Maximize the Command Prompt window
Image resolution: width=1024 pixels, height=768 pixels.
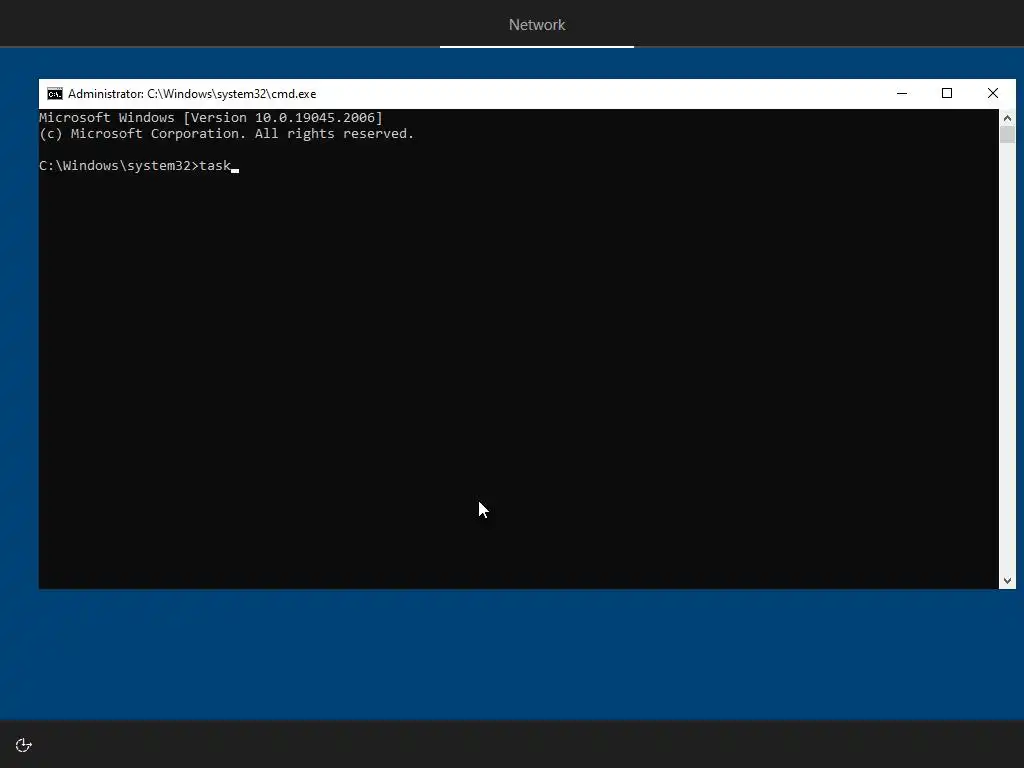(x=947, y=93)
